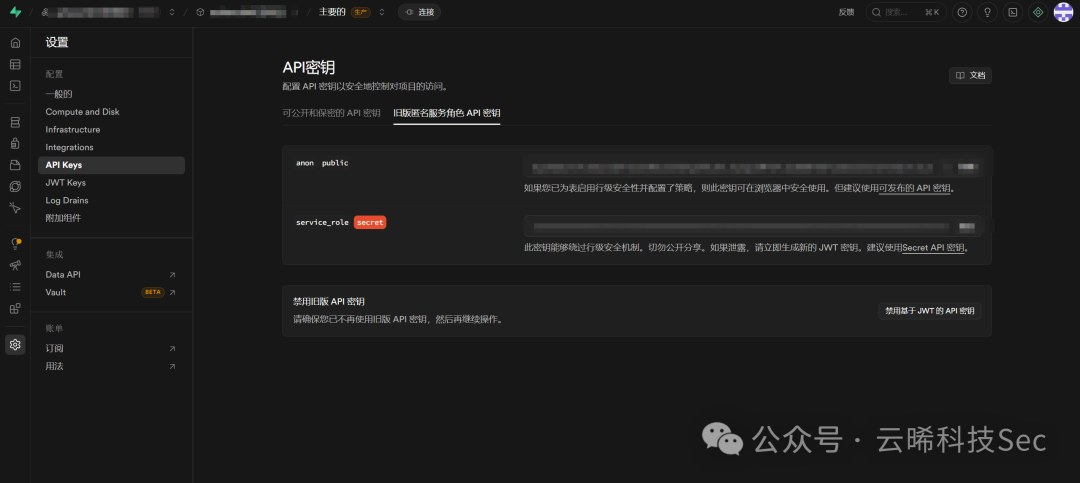Open the inline SQL terminal icon in top bar

pyautogui.click(x=1012, y=12)
